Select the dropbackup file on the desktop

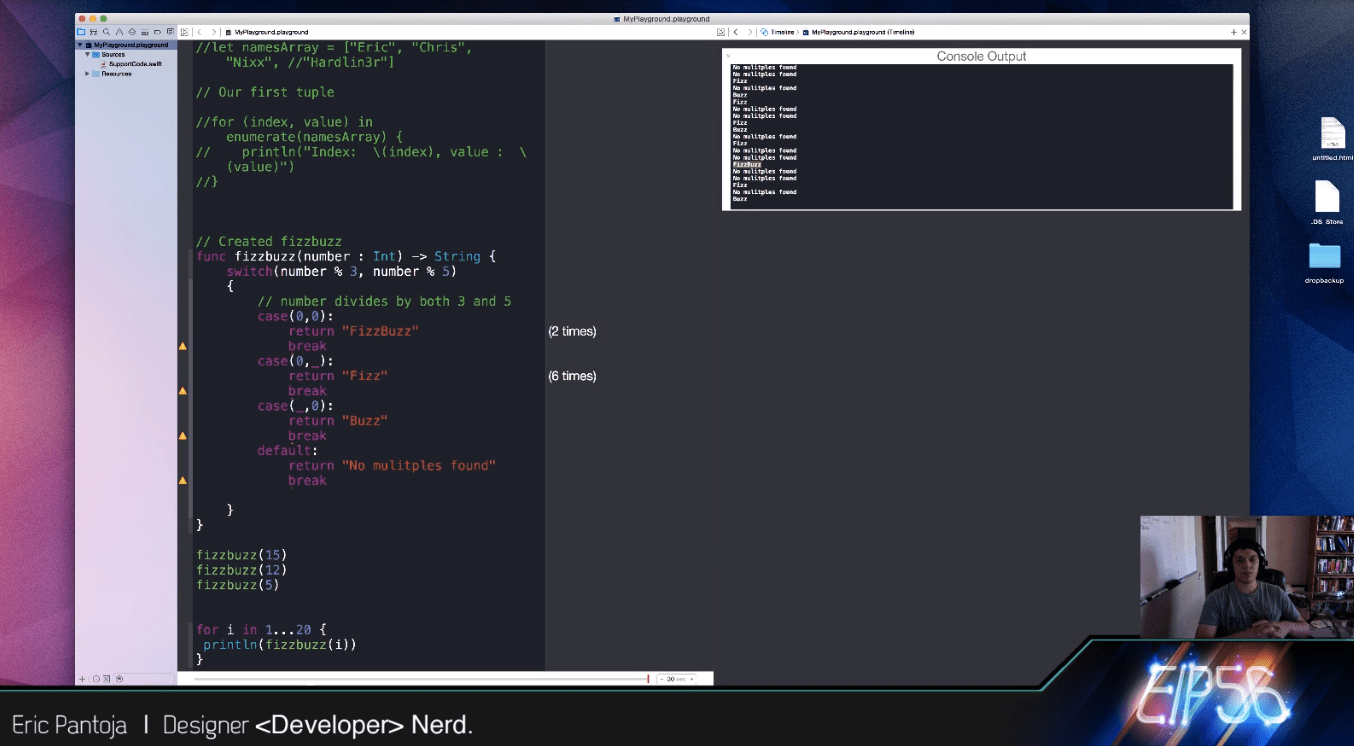tap(1325, 258)
